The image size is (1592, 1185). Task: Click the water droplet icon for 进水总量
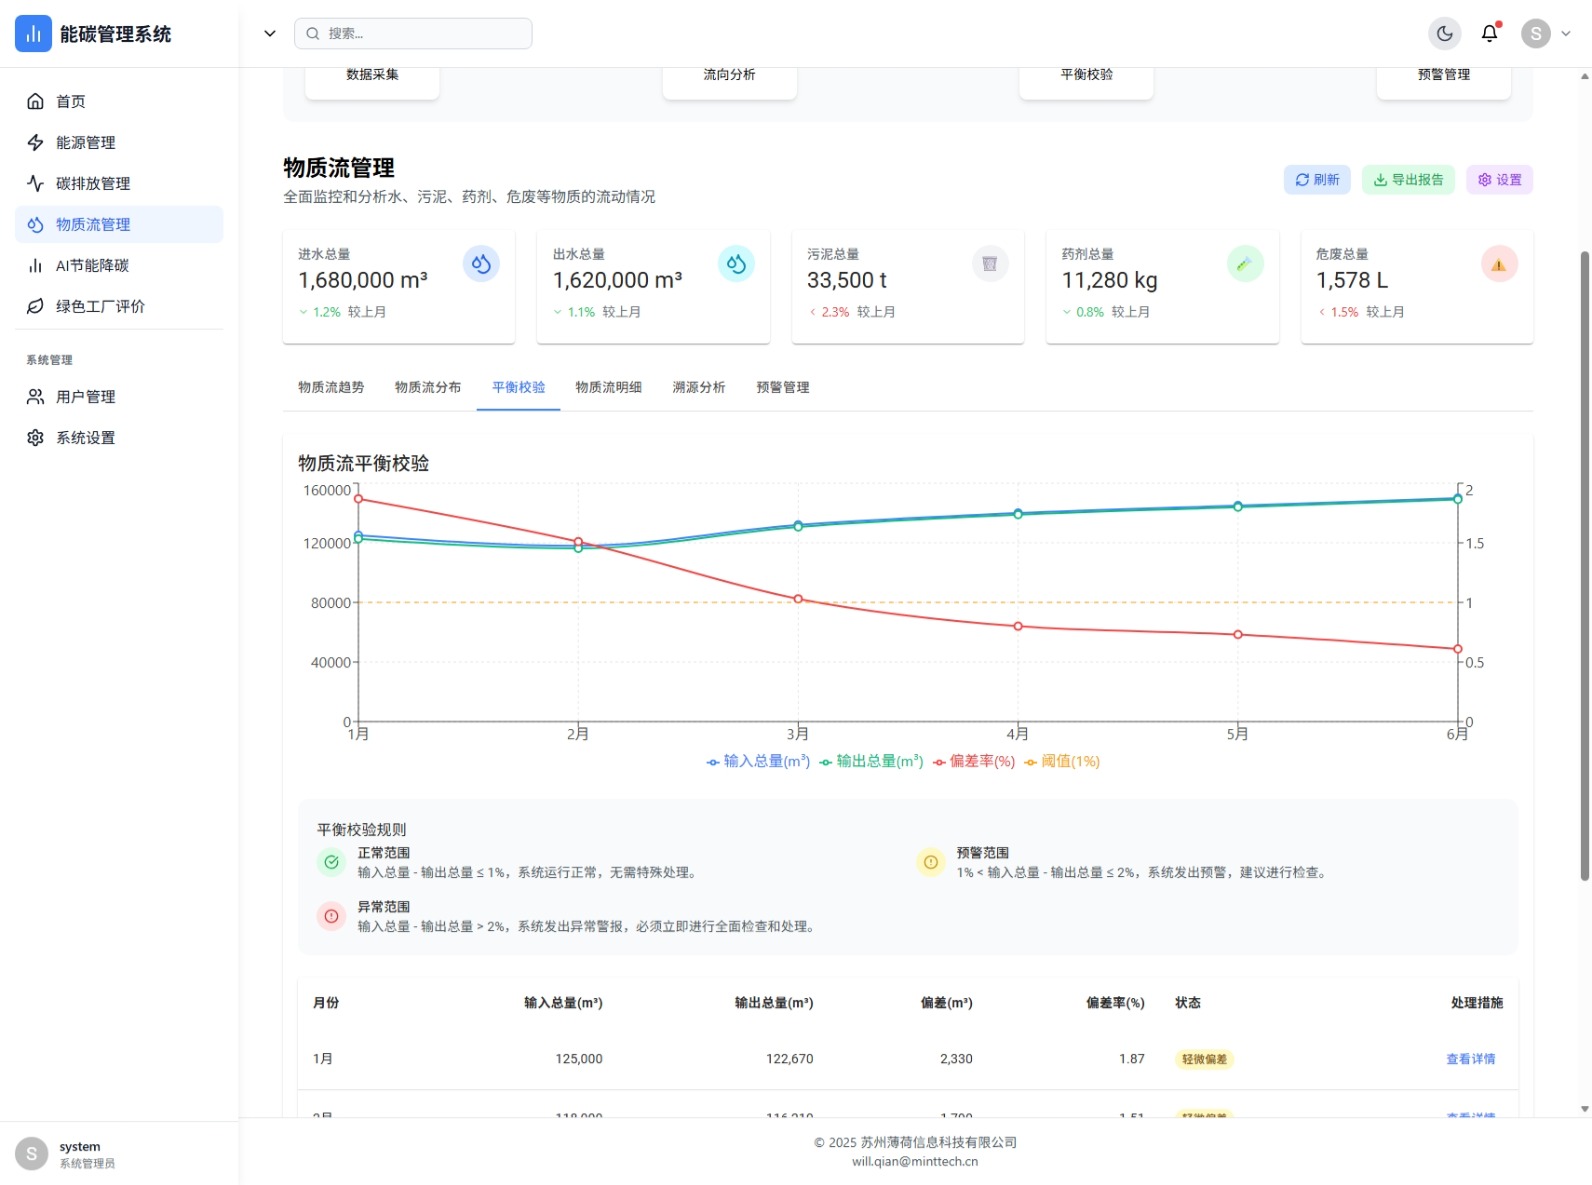(x=481, y=264)
